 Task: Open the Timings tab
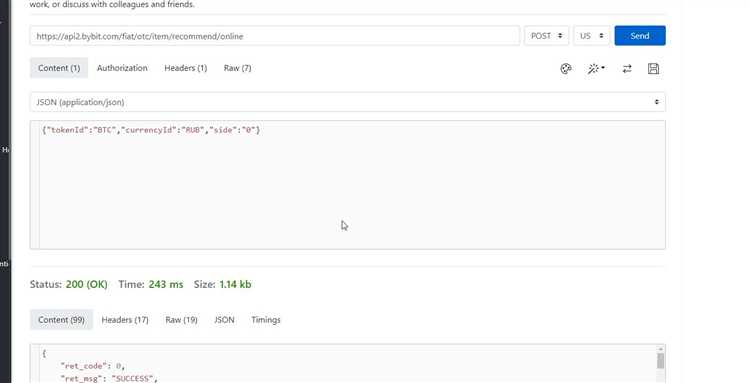(x=265, y=320)
